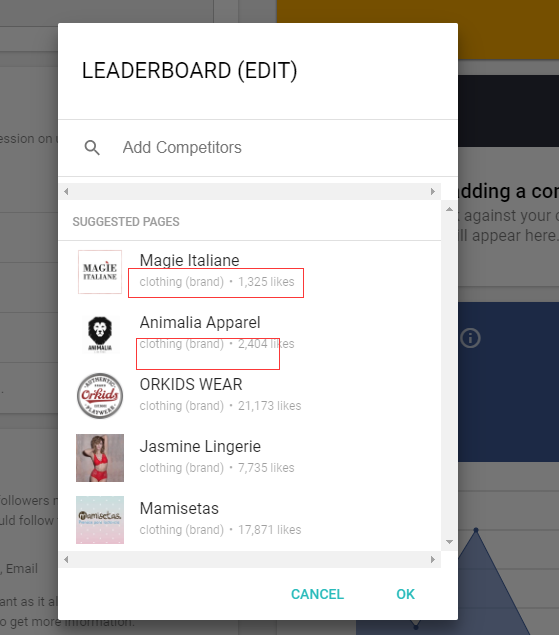Click the Magie Italiane logo thumbnail
The height and width of the screenshot is (635, 559).
[x=100, y=272]
